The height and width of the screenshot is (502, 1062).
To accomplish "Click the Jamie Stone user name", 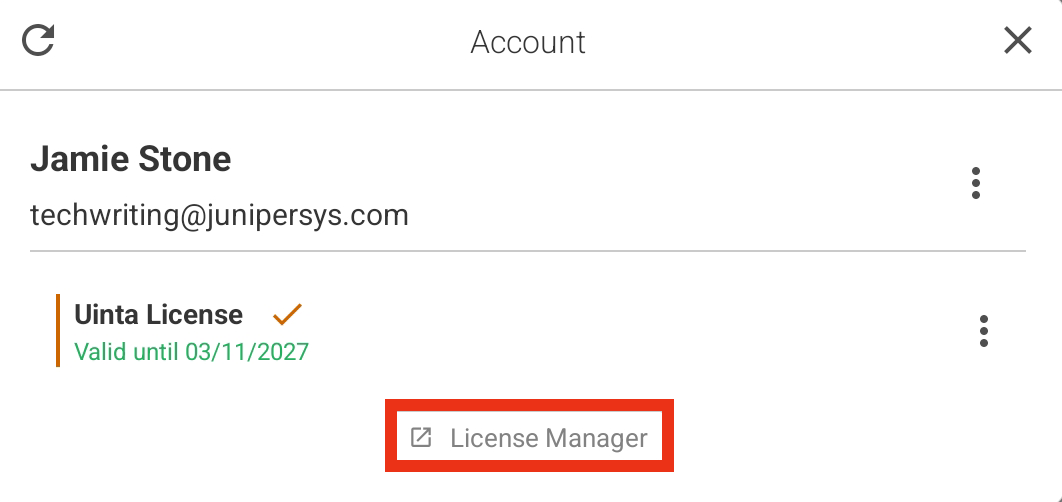I will click(131, 159).
